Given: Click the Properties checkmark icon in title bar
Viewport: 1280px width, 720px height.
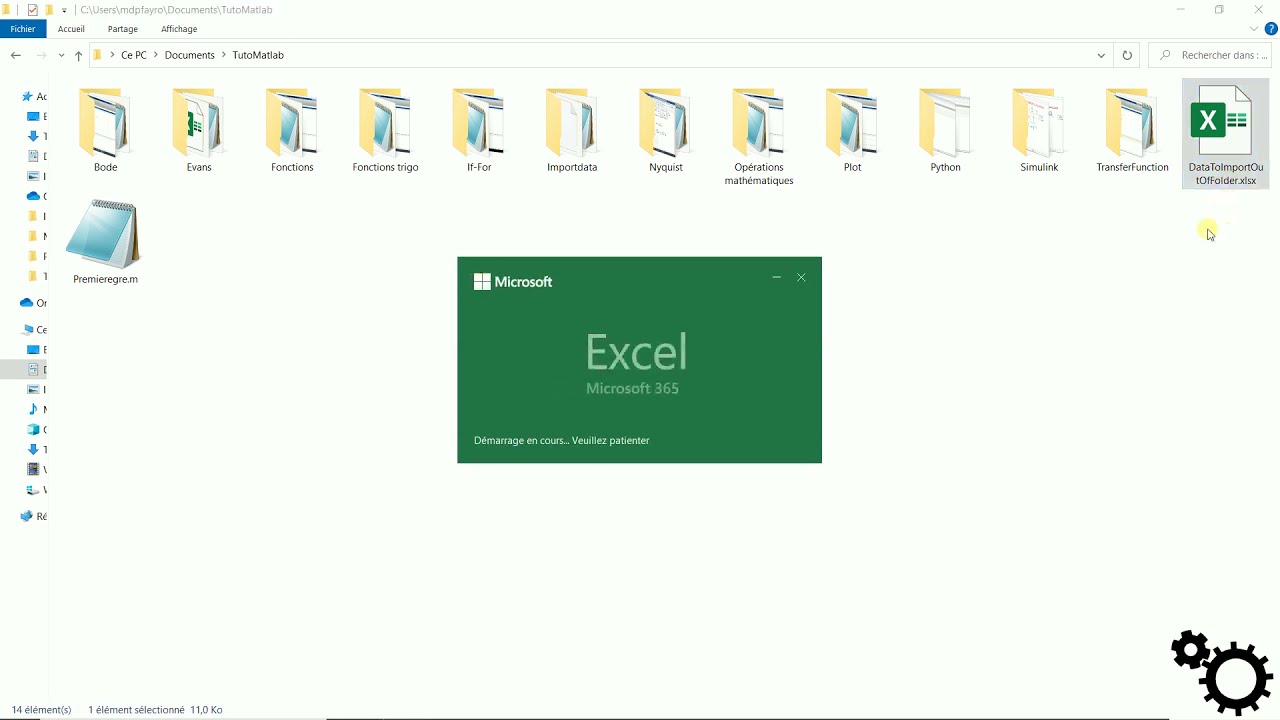Looking at the screenshot, I should coord(33,10).
